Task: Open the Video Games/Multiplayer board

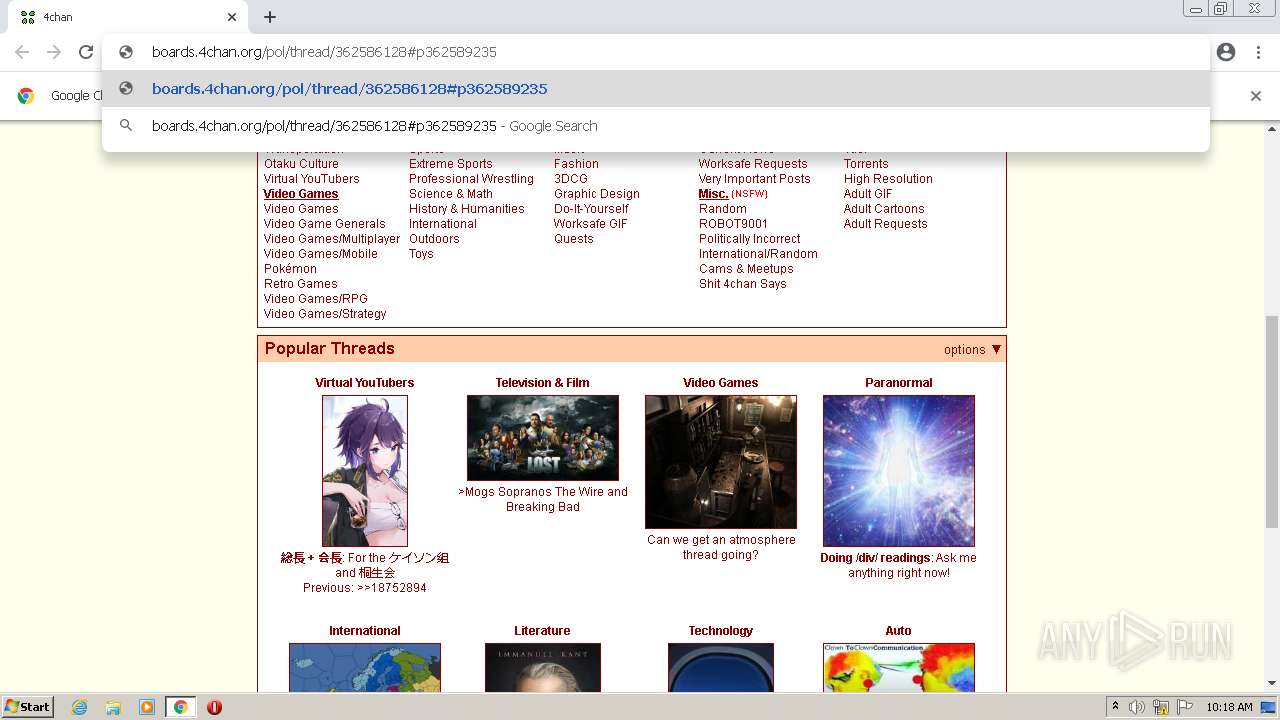Action: (x=332, y=239)
